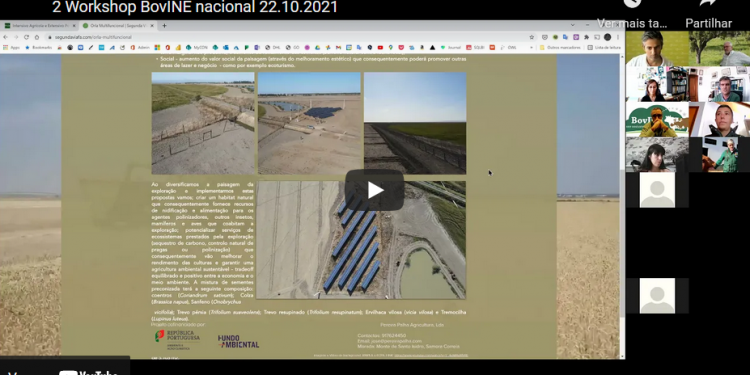Click the browser back arrow

click(6, 37)
